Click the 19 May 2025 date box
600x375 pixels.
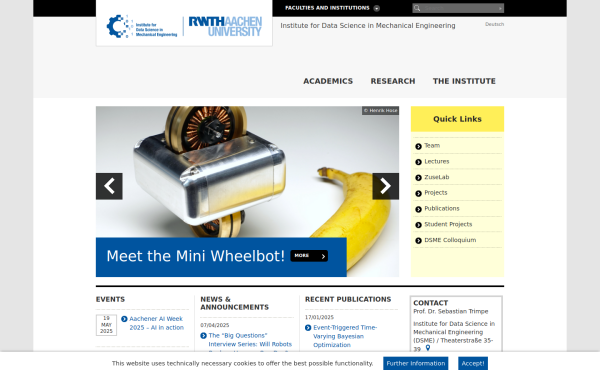coord(106,325)
